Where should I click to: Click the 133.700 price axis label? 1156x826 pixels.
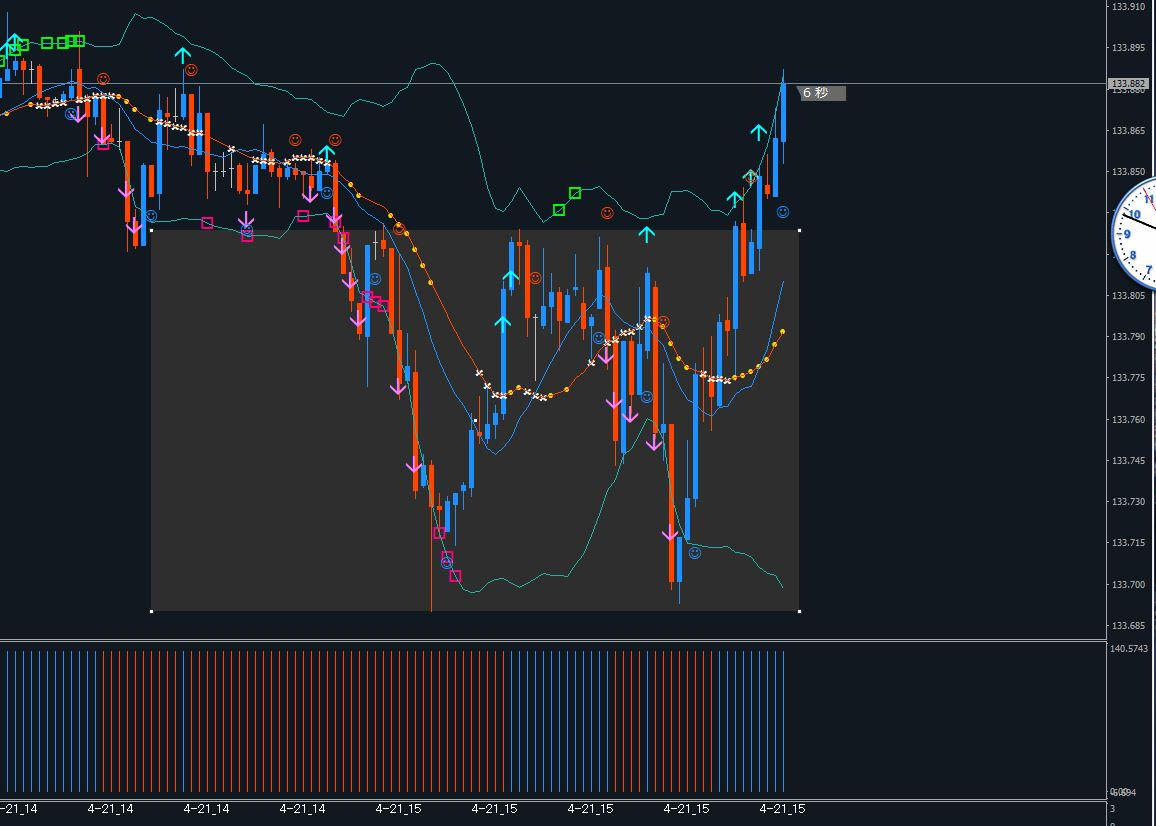pyautogui.click(x=1128, y=585)
